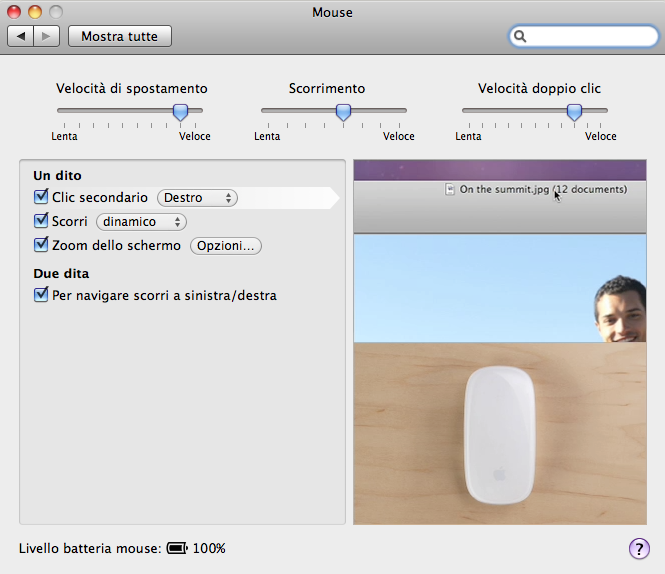665x574 pixels.
Task: Uncheck Zoom dello schermo option
Action: pos(41,245)
